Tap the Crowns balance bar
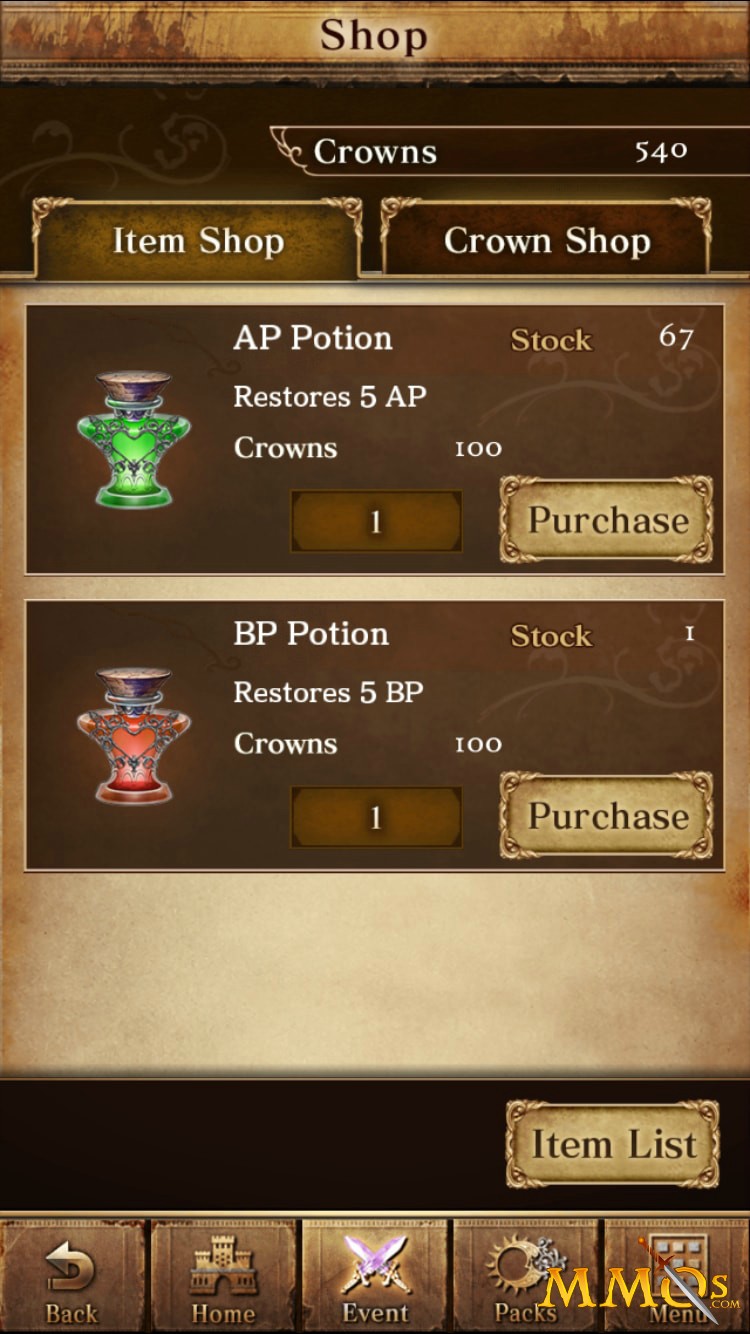Viewport: 750px width, 1334px height. [x=490, y=152]
